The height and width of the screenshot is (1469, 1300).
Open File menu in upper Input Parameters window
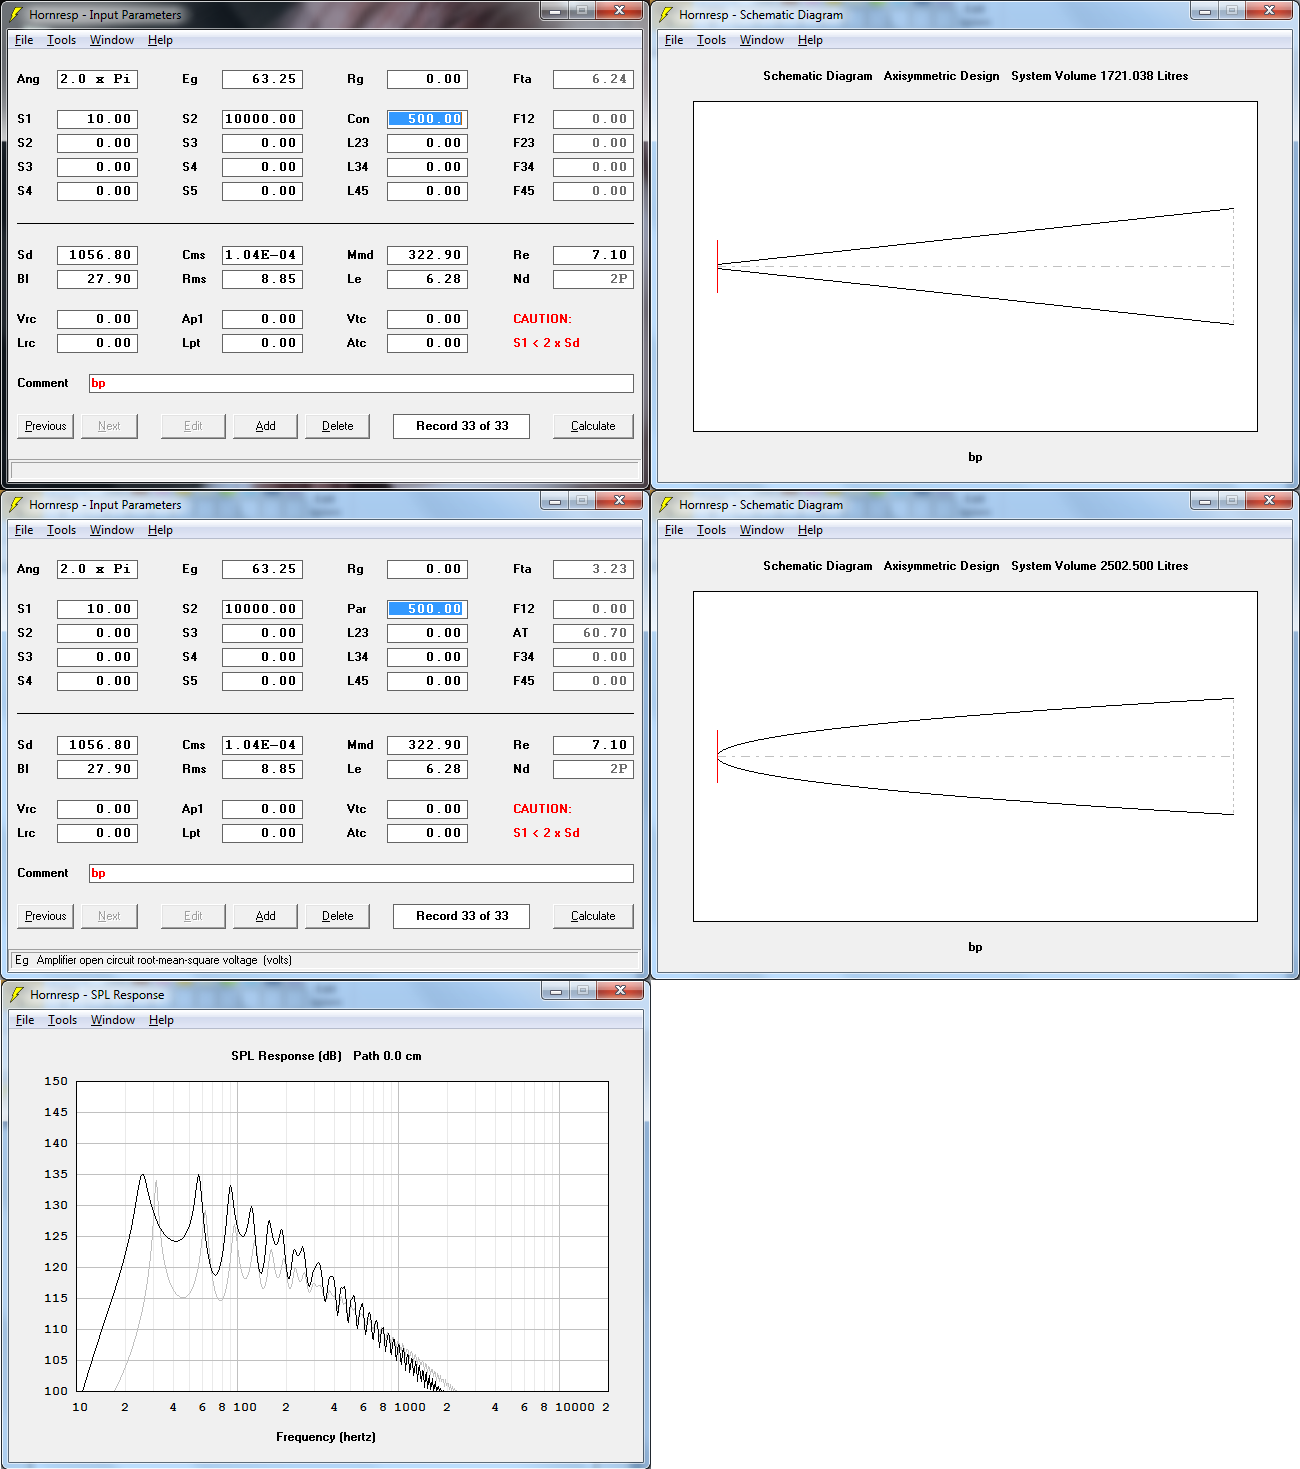click(24, 40)
